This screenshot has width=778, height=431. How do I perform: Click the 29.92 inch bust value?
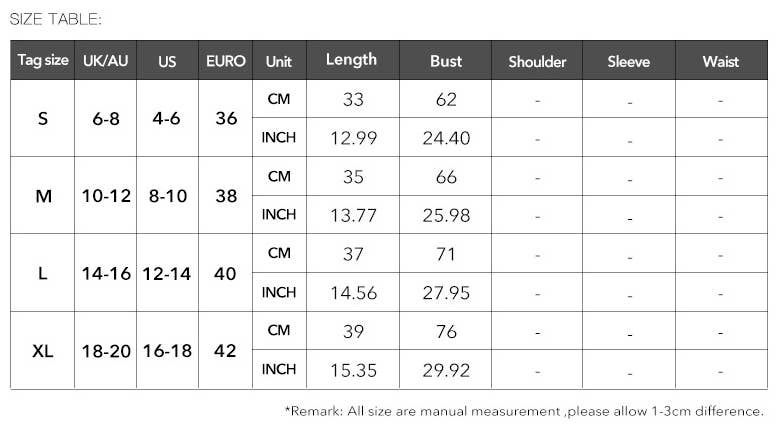click(446, 370)
